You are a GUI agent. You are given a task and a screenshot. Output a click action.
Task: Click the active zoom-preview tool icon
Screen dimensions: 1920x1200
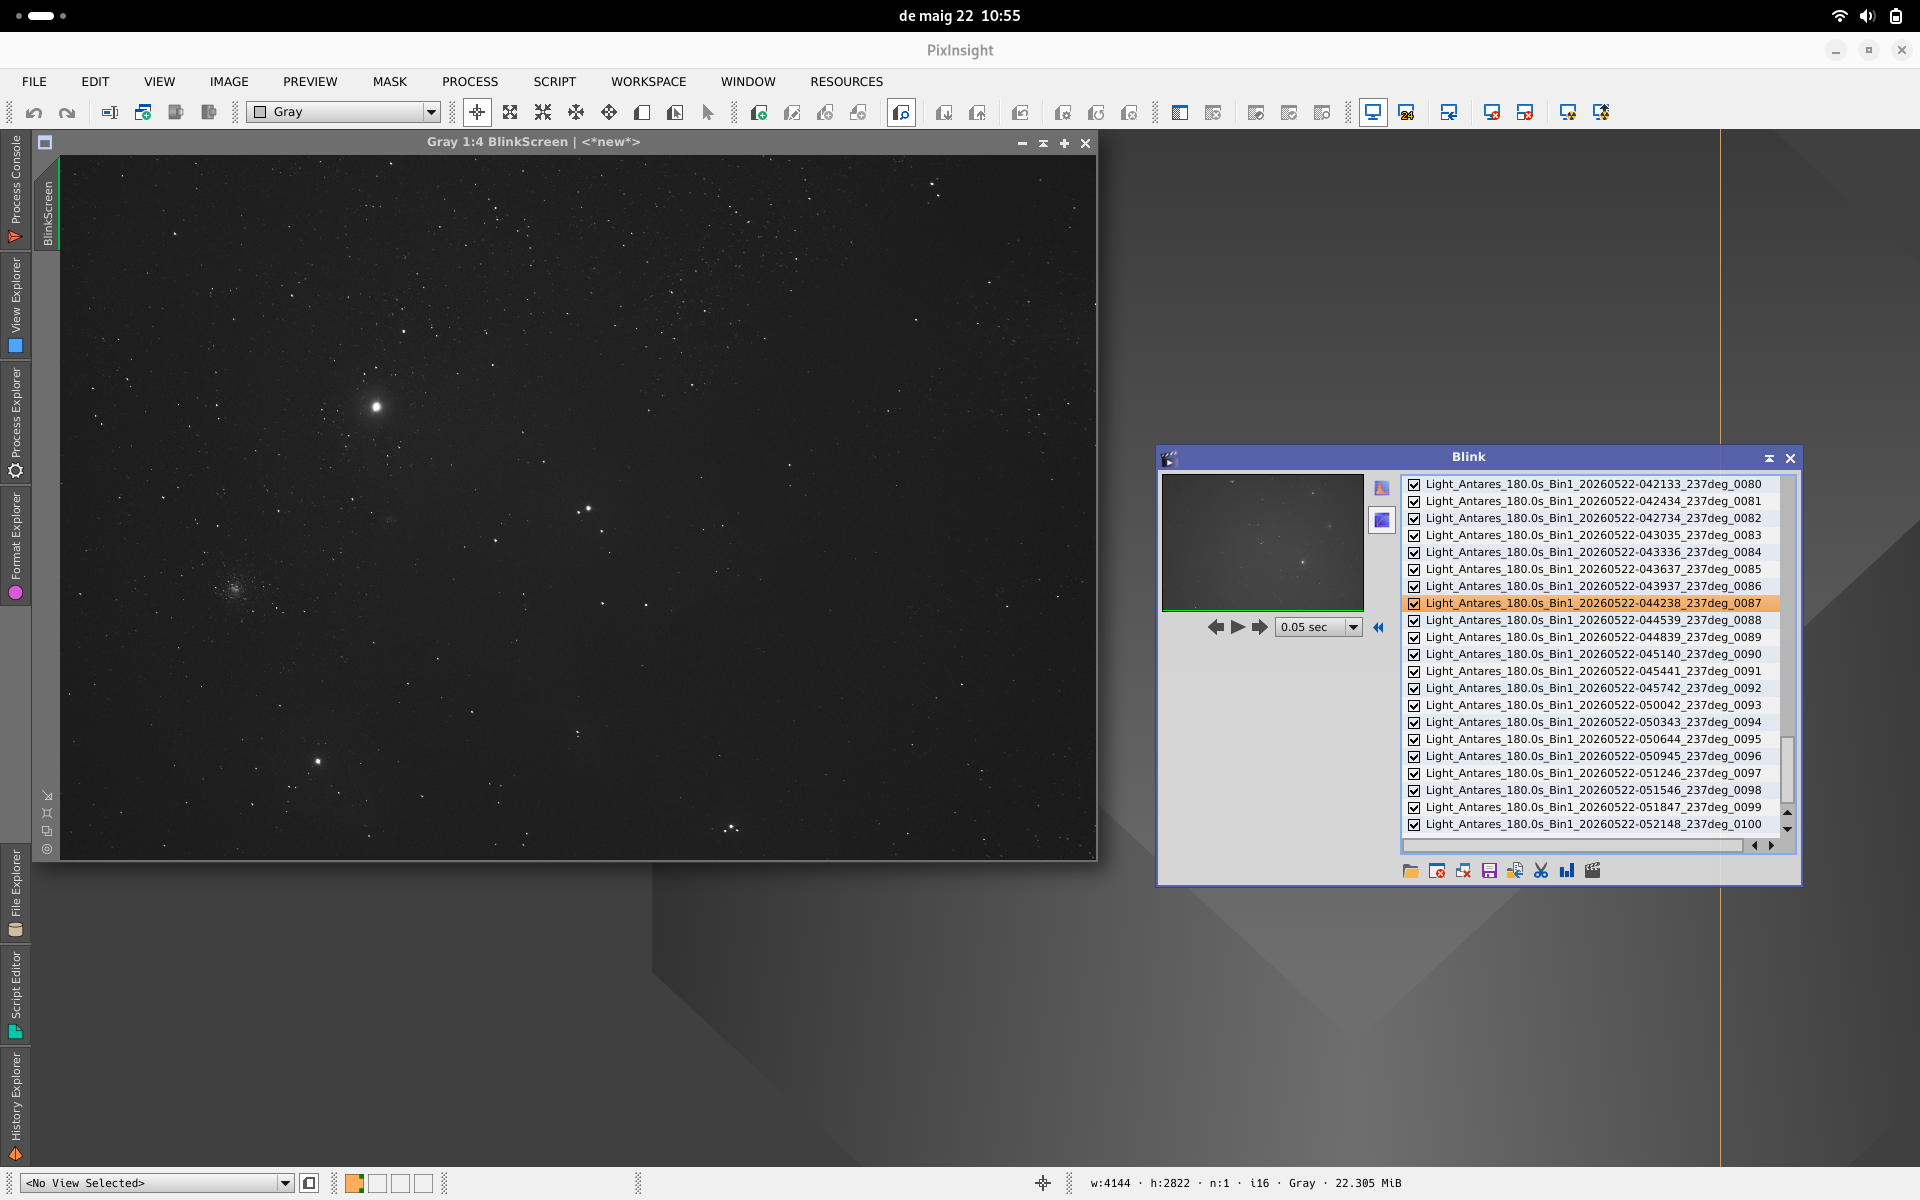point(901,113)
